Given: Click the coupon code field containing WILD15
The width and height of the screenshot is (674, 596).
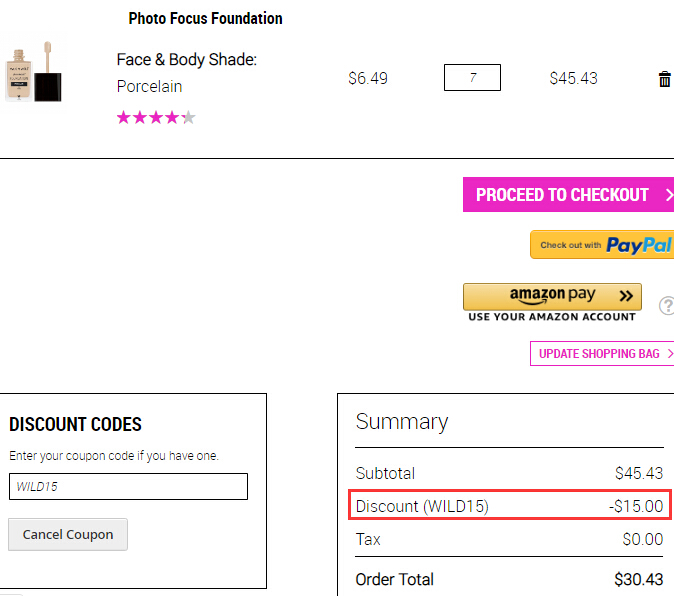Looking at the screenshot, I should coord(128,486).
